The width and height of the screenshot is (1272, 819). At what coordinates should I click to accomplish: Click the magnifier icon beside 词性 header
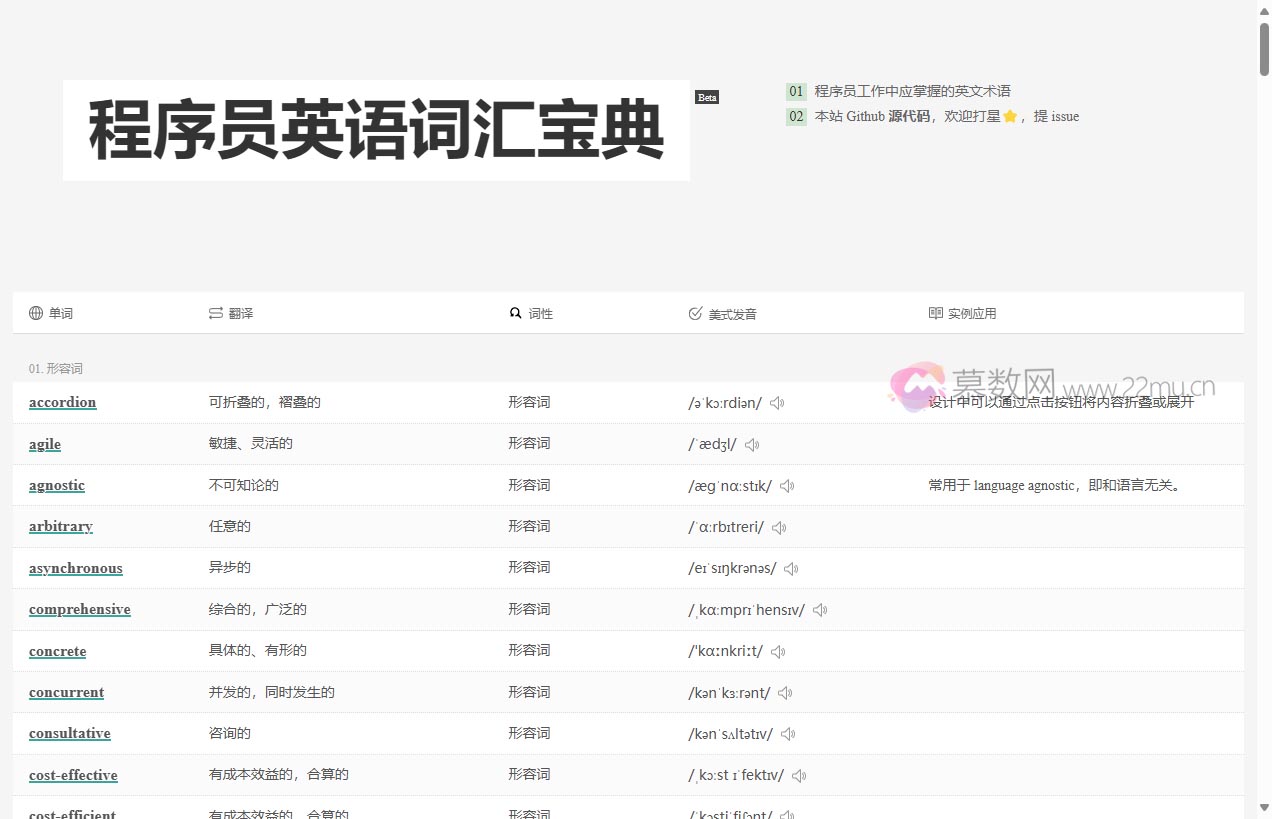coord(514,313)
